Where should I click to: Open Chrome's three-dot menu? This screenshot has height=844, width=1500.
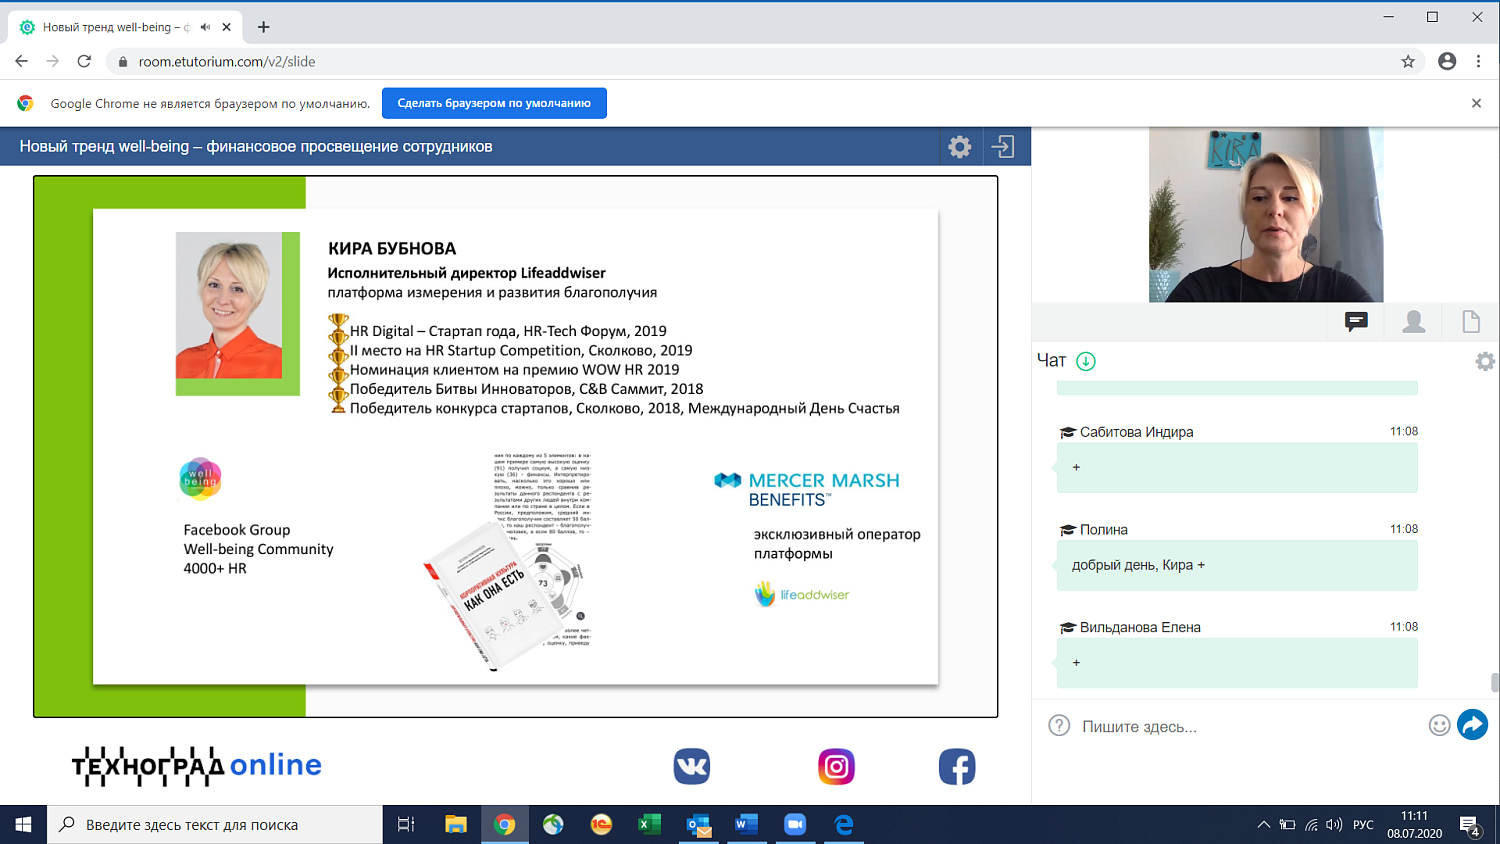(1478, 61)
